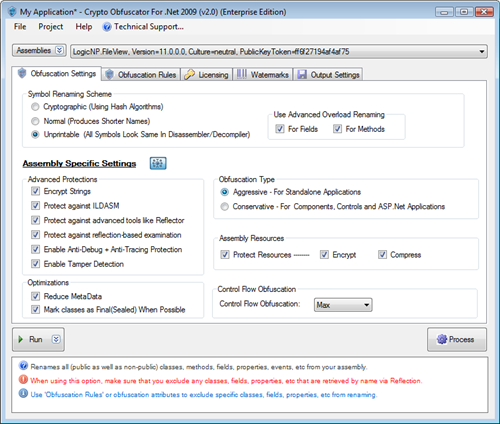Viewport: 500px width, 424px height.
Task: Choose Aggressive obfuscation type
Action: pyautogui.click(x=225, y=192)
